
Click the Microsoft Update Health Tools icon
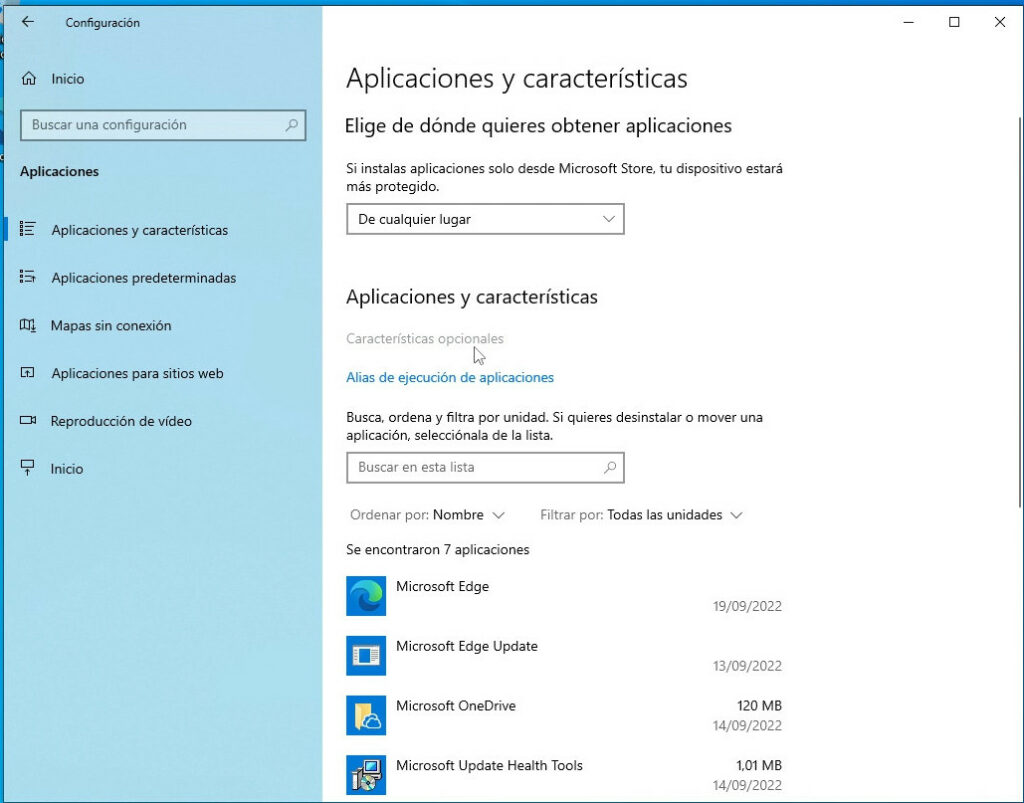tap(365, 775)
